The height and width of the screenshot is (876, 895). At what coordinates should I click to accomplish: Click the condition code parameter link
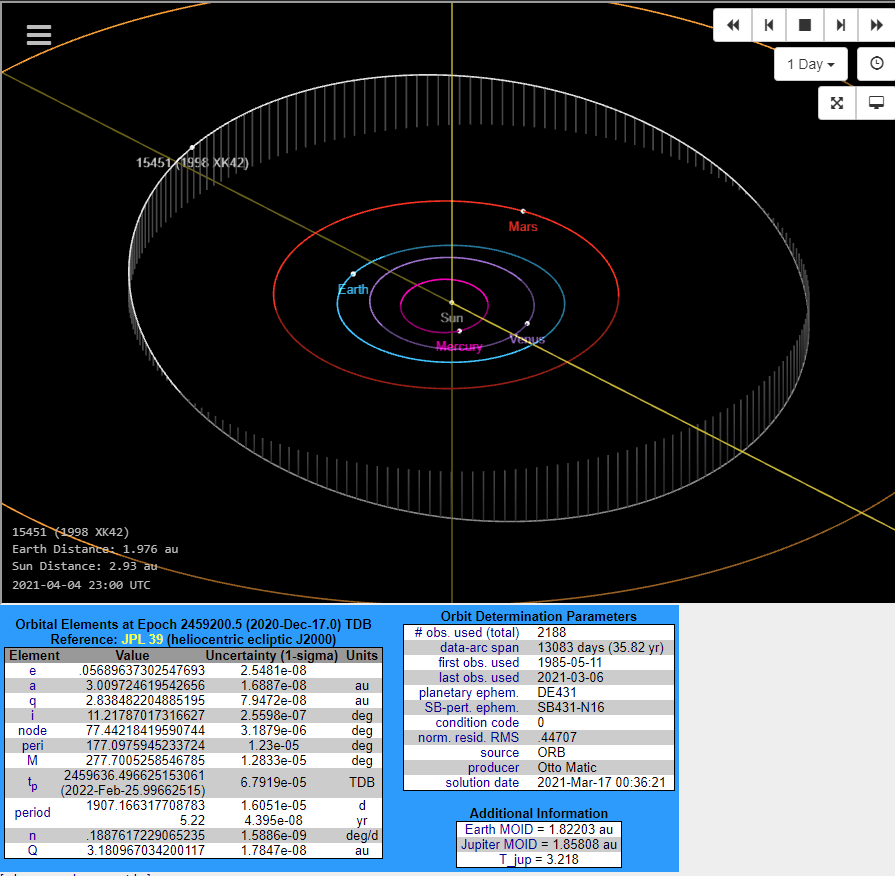point(477,722)
